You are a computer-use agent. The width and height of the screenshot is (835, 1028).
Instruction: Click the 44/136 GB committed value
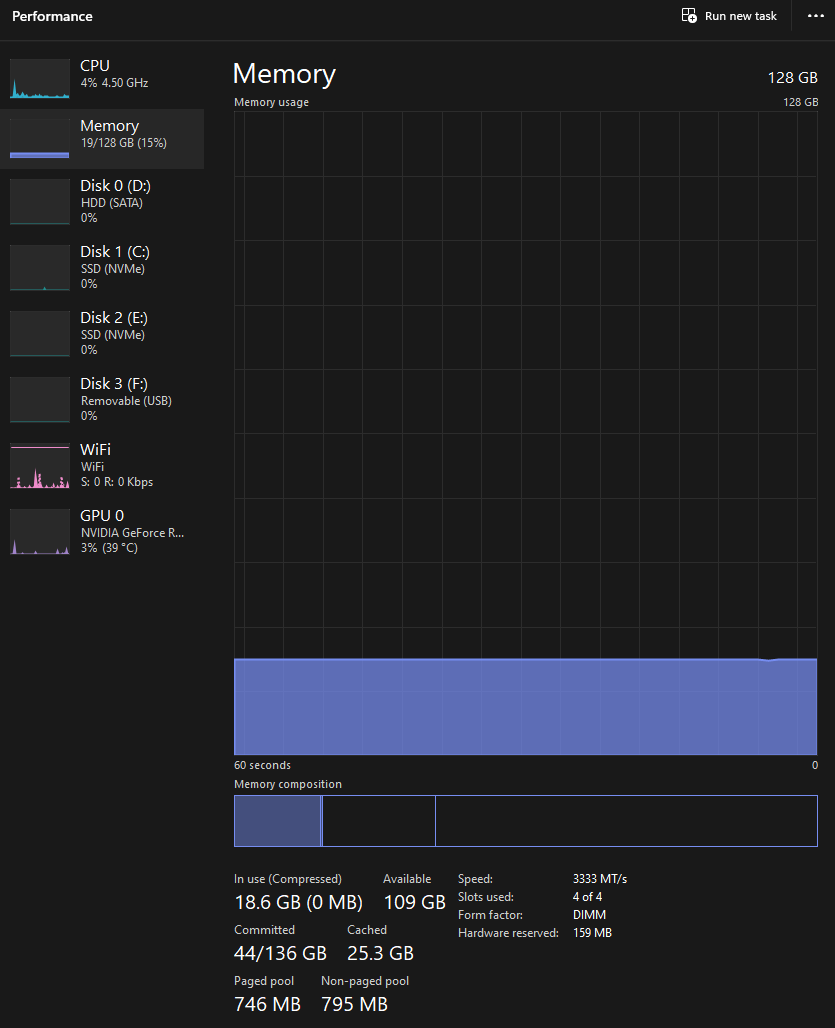pyautogui.click(x=281, y=953)
